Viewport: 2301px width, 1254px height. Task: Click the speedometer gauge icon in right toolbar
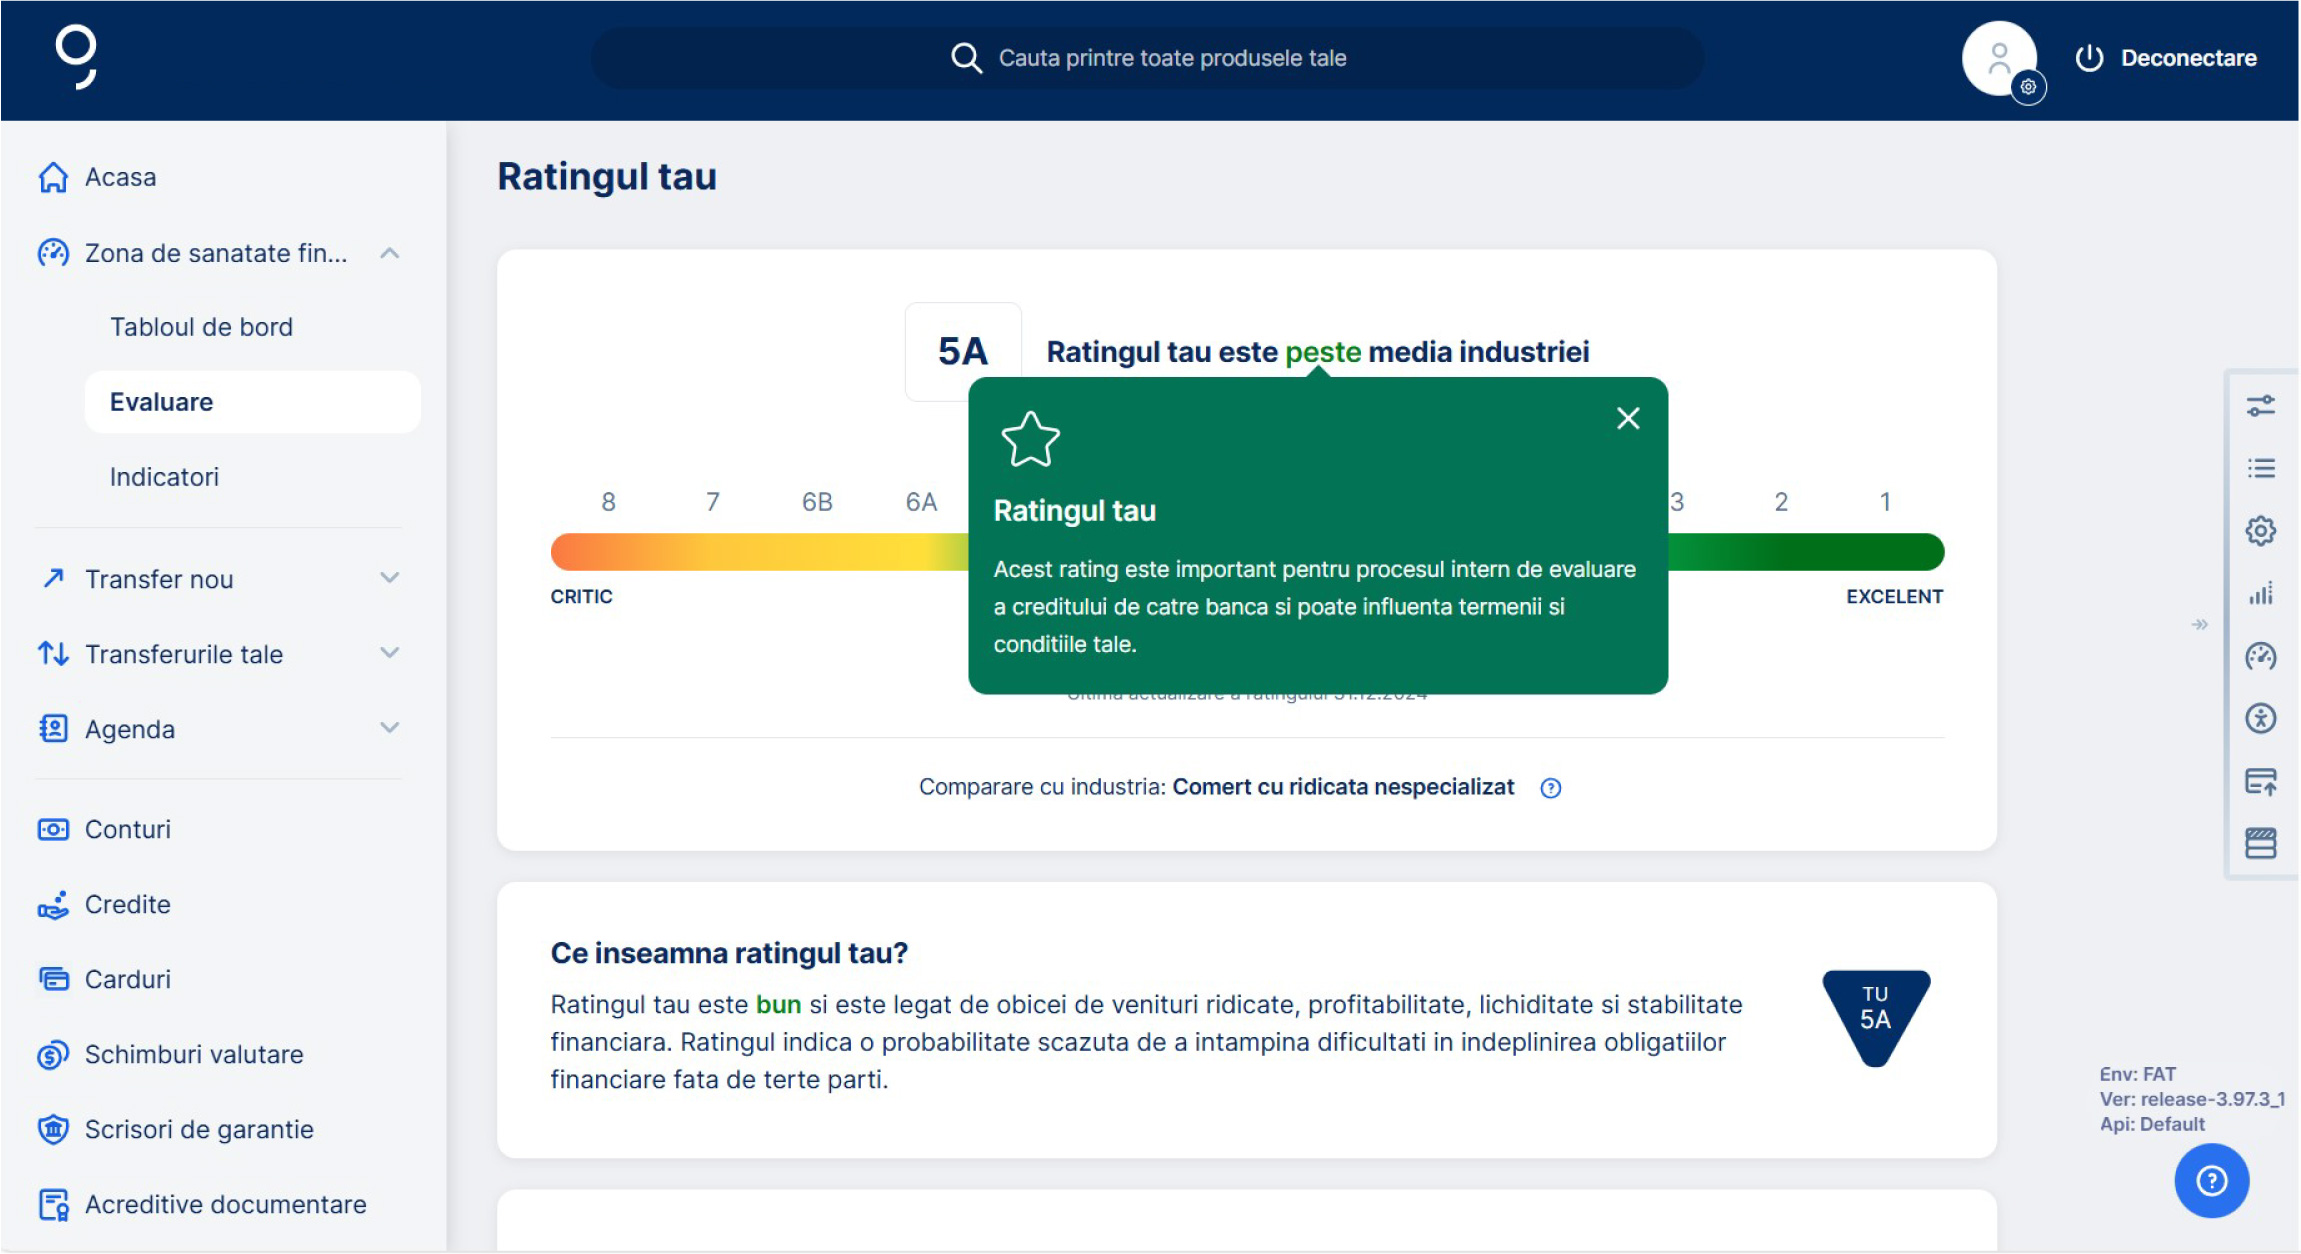(x=2260, y=656)
